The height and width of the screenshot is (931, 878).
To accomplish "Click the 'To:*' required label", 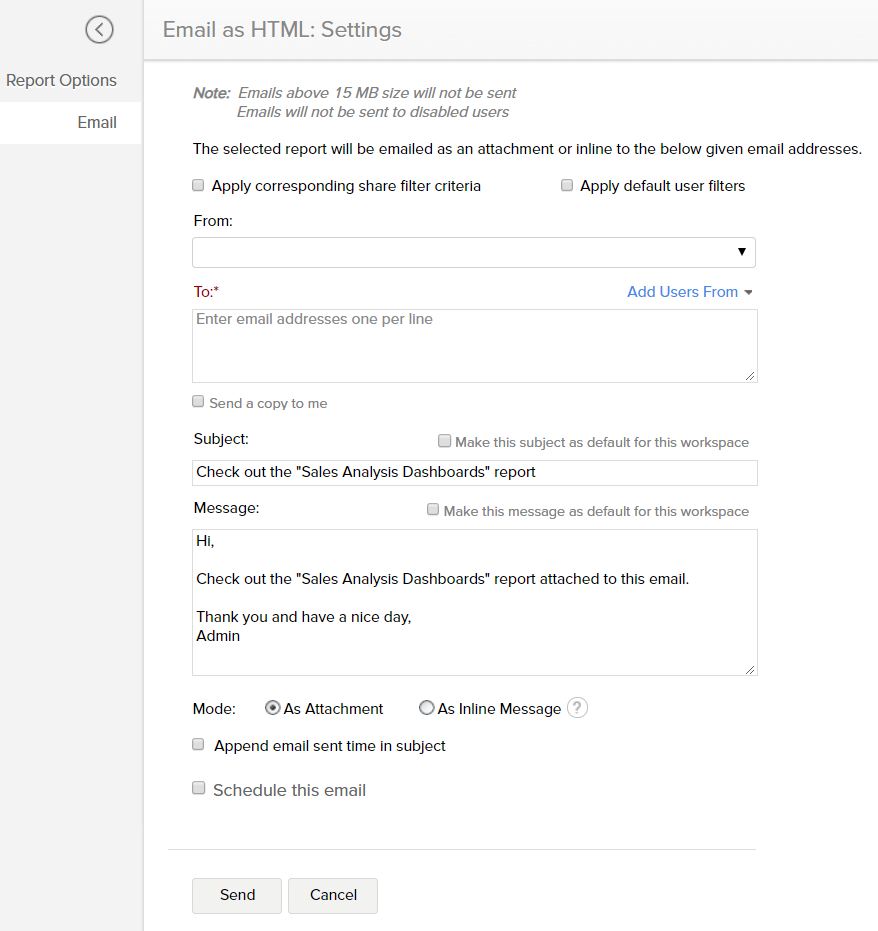I will [x=206, y=292].
